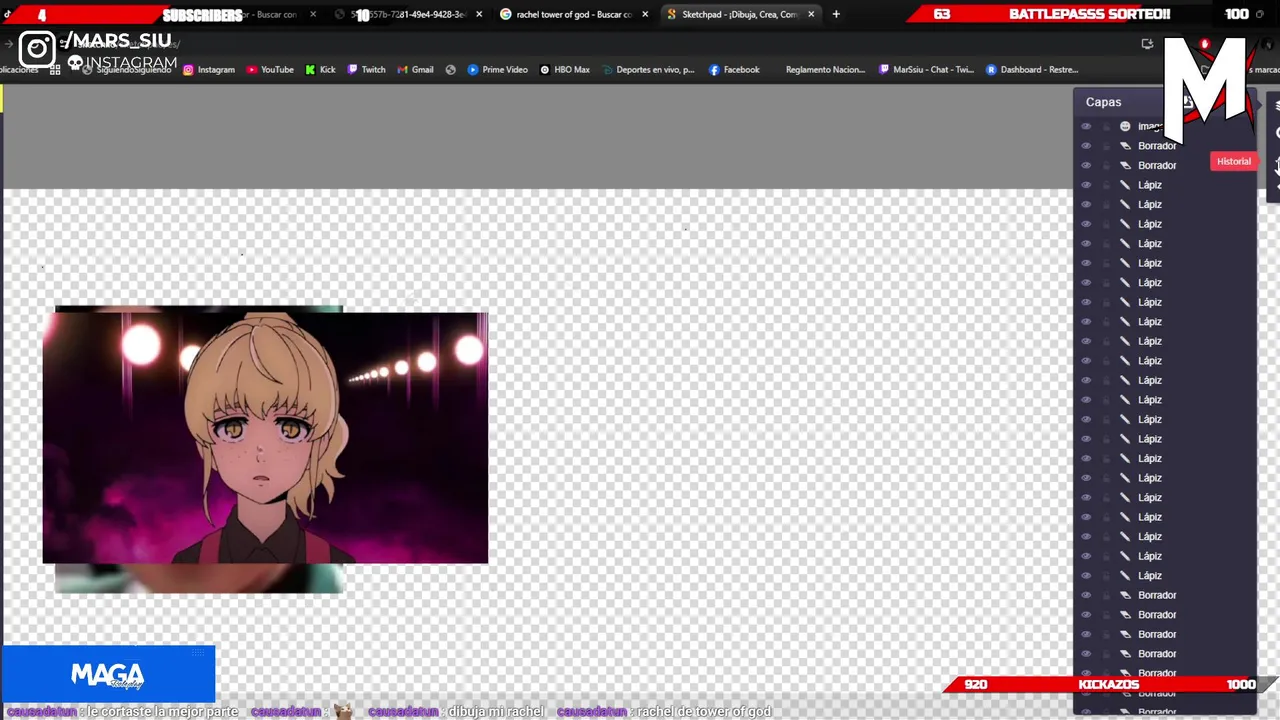Select the topmost Borrador layer name
The image size is (1280, 720).
coord(1157,146)
